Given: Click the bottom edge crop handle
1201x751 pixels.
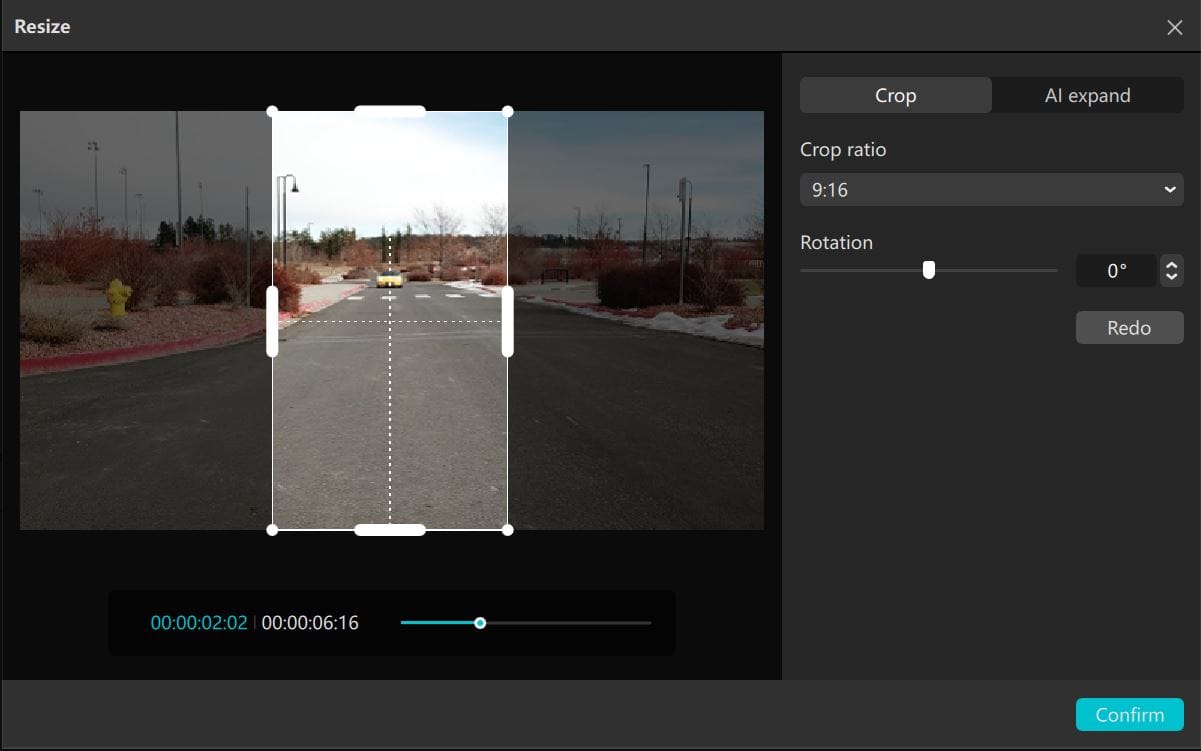Looking at the screenshot, I should point(390,530).
